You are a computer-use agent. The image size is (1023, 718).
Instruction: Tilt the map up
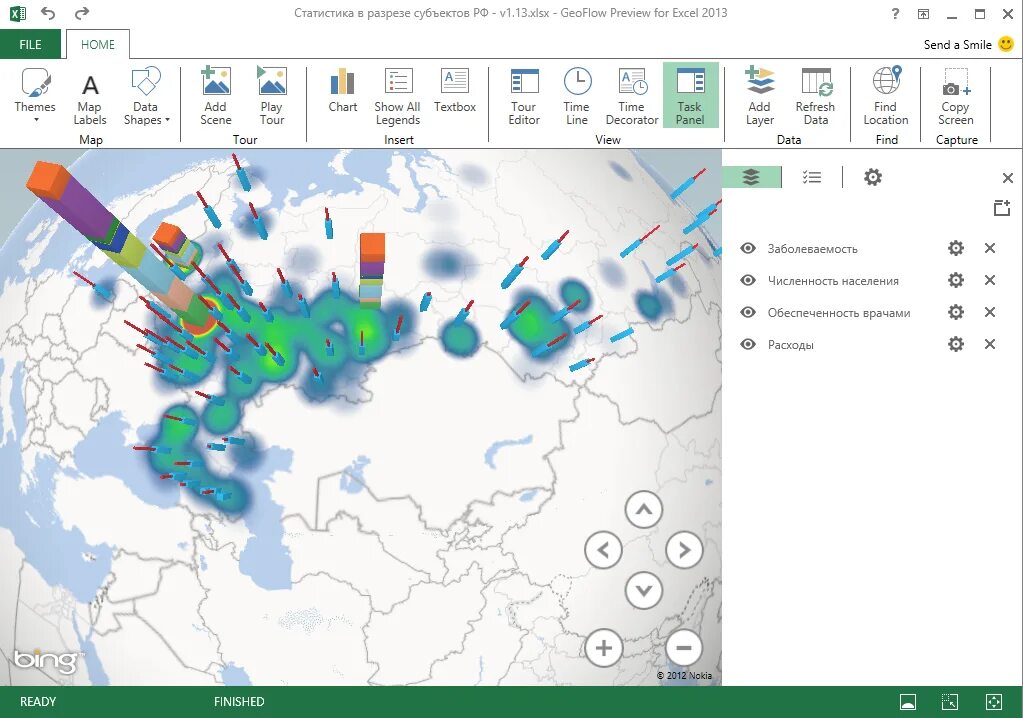[644, 509]
